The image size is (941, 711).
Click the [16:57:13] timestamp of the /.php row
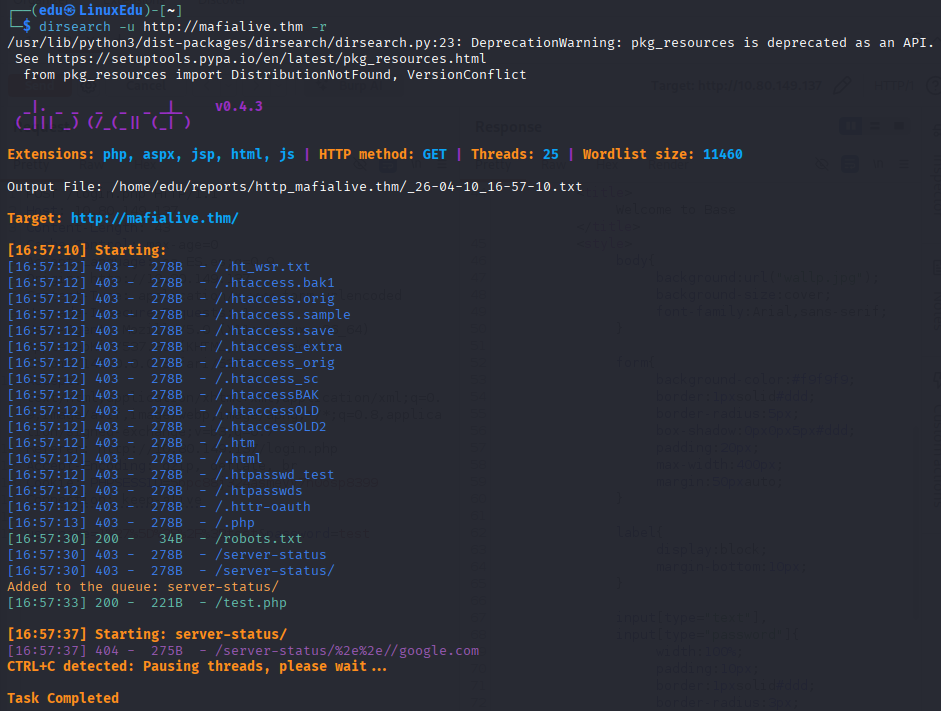(x=47, y=523)
